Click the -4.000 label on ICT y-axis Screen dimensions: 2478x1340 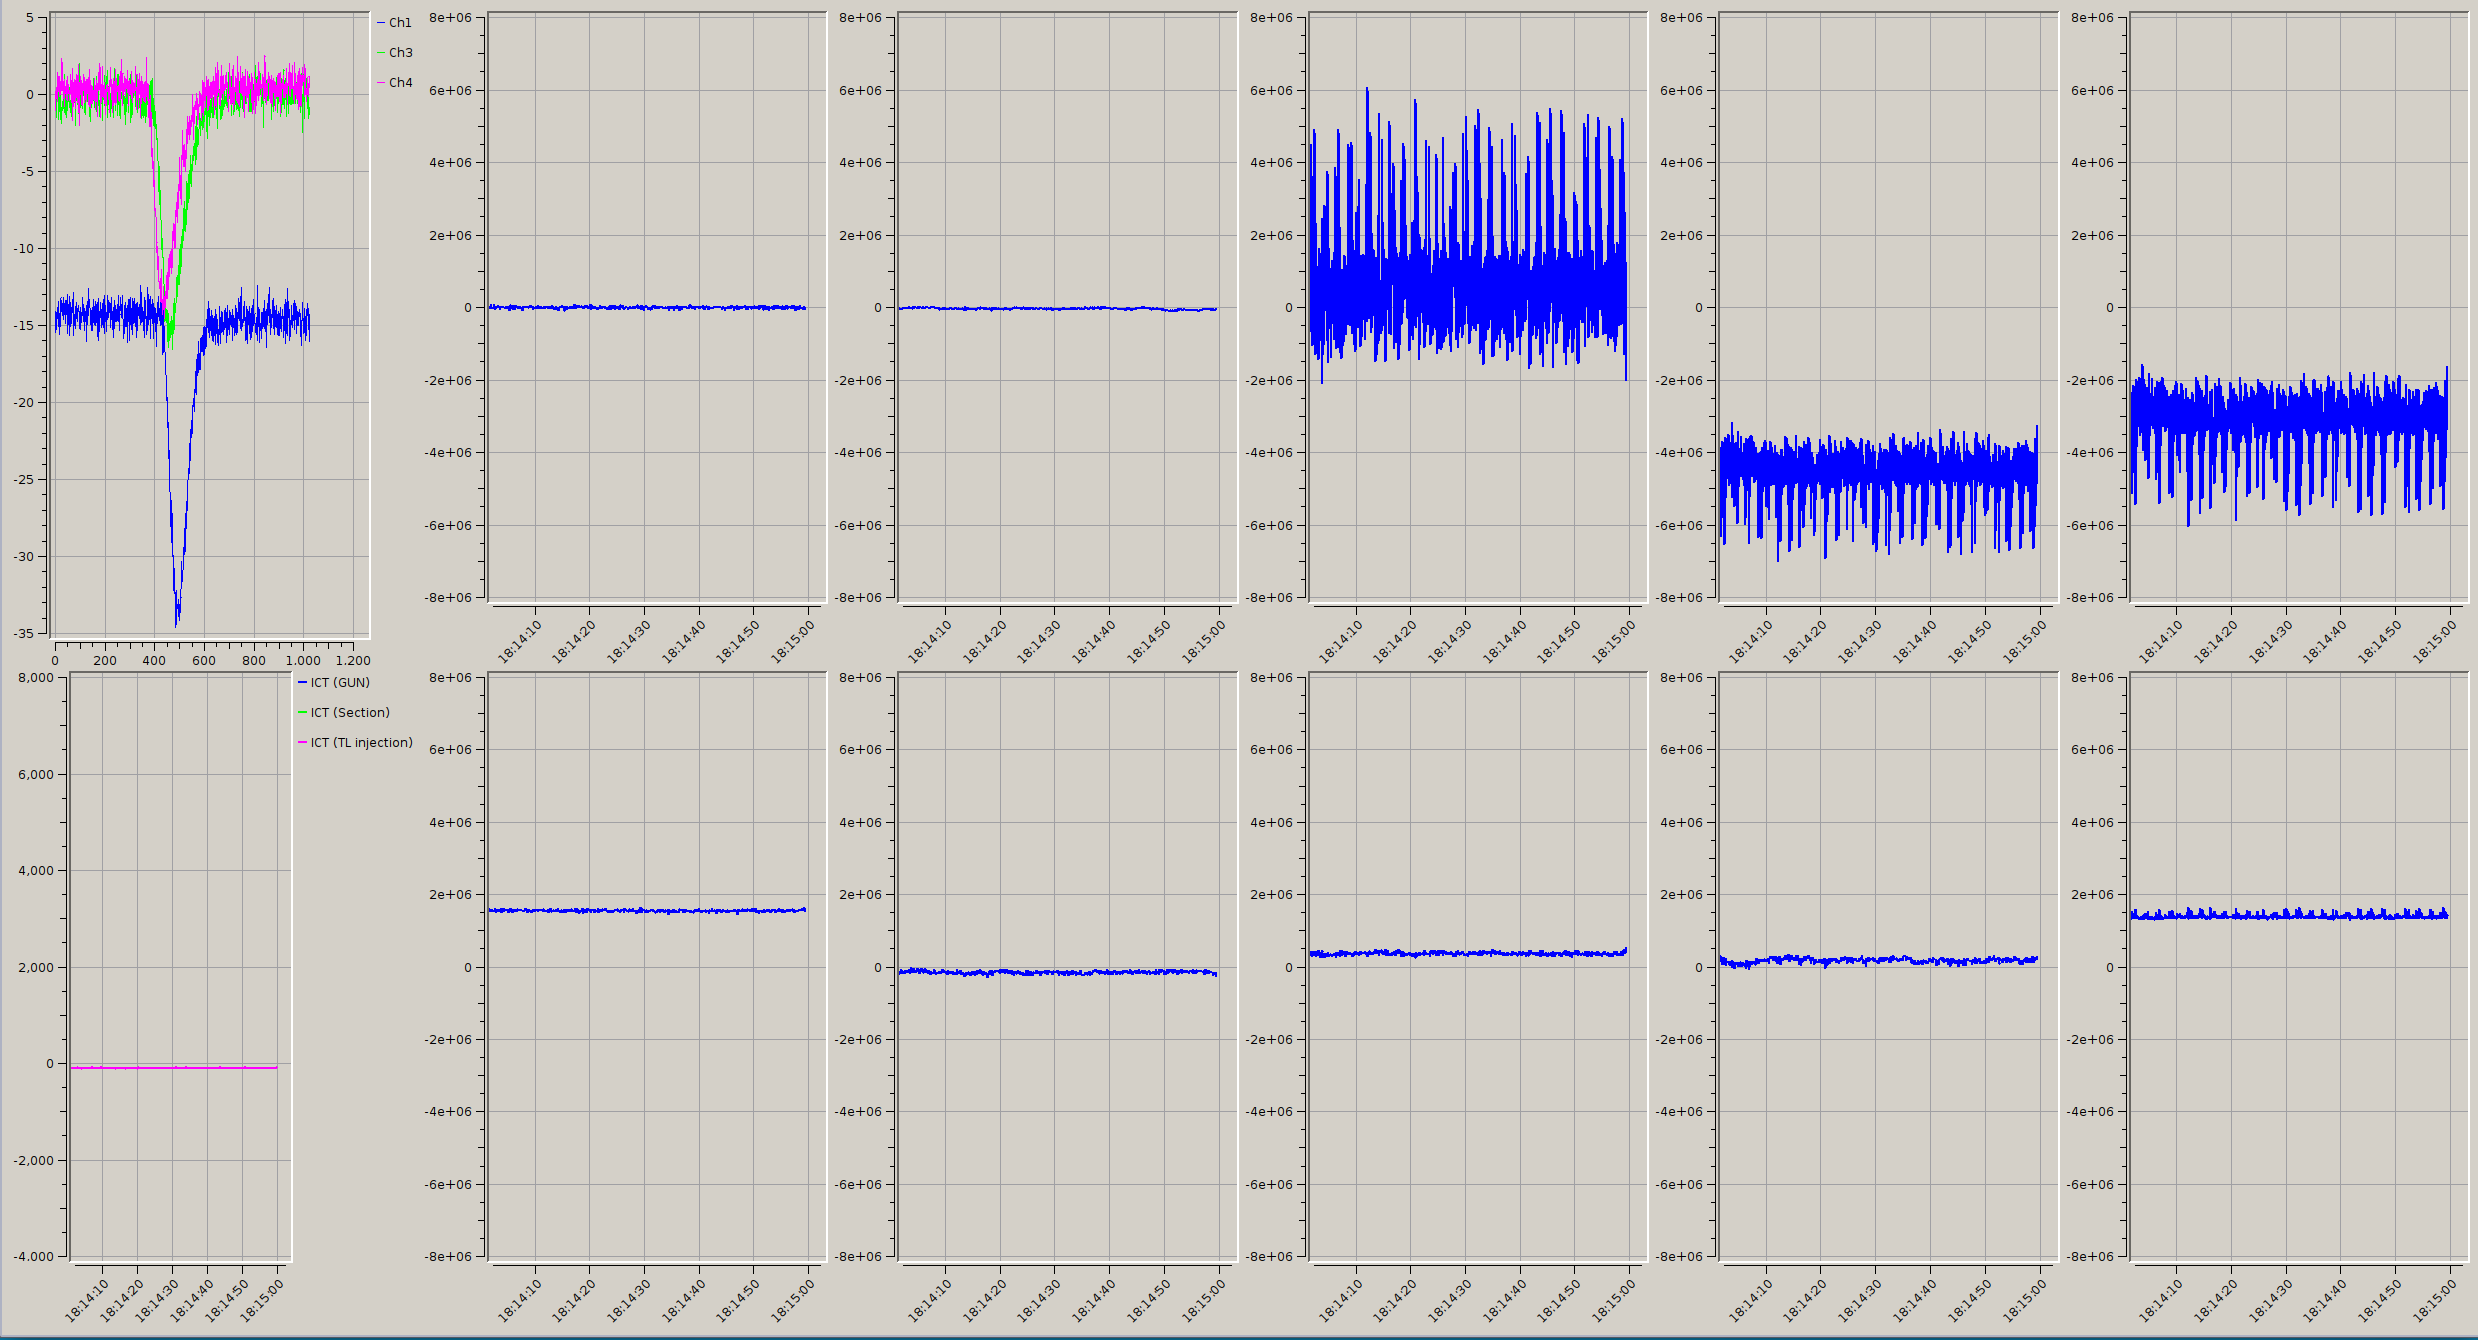tap(34, 1257)
